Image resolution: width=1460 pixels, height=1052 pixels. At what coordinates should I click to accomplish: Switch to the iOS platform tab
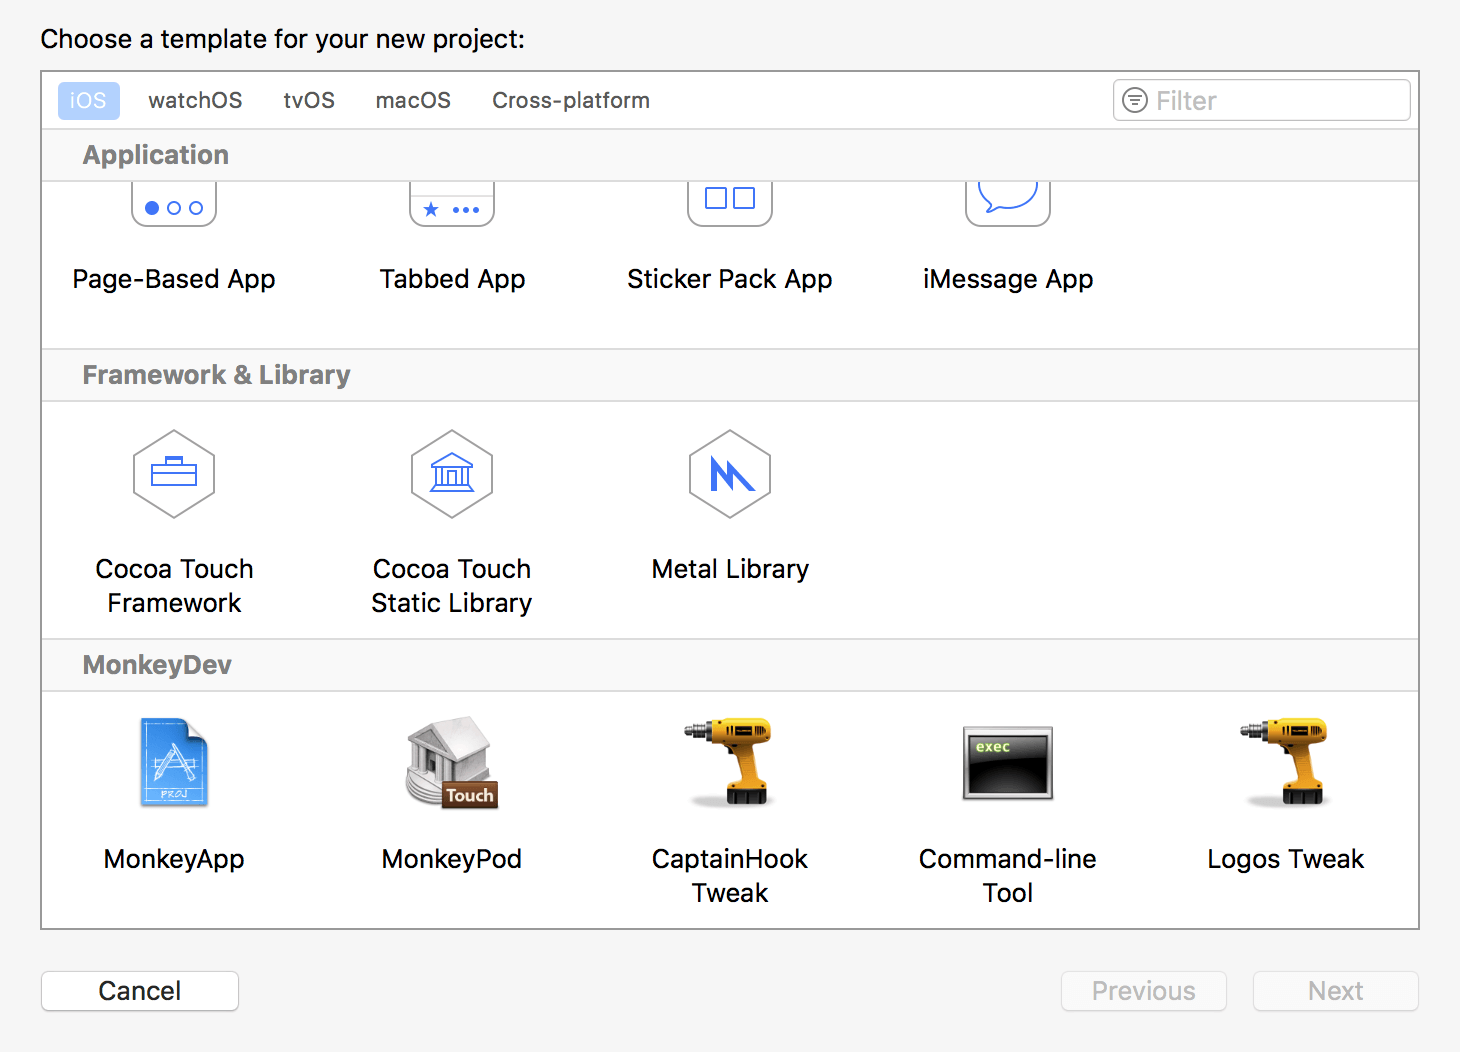89,101
